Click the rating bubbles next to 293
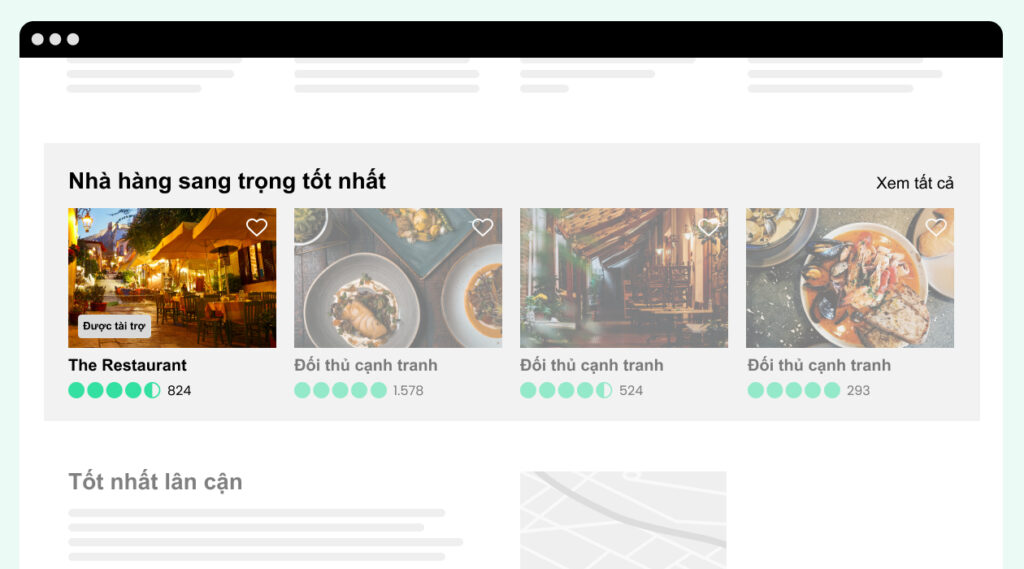 tap(793, 390)
